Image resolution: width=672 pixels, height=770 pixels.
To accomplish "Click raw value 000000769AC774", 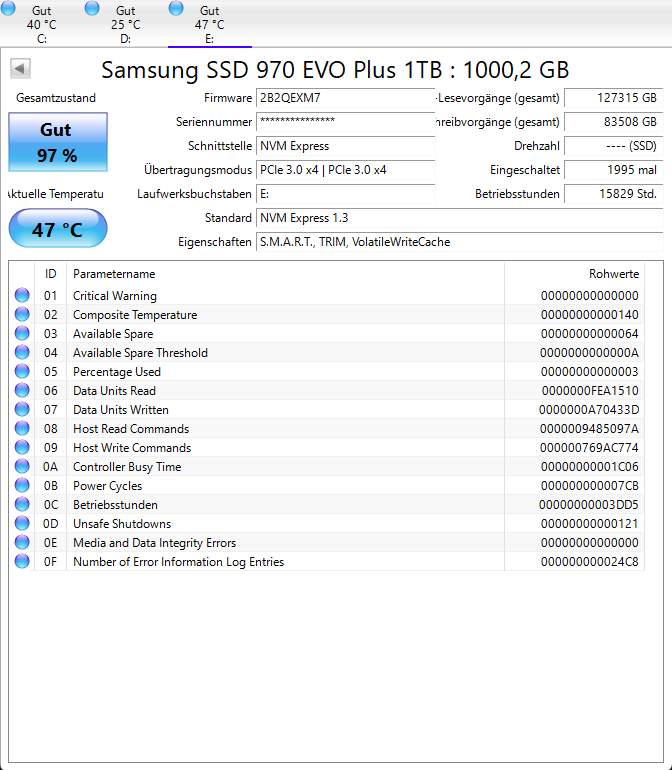I will click(589, 448).
